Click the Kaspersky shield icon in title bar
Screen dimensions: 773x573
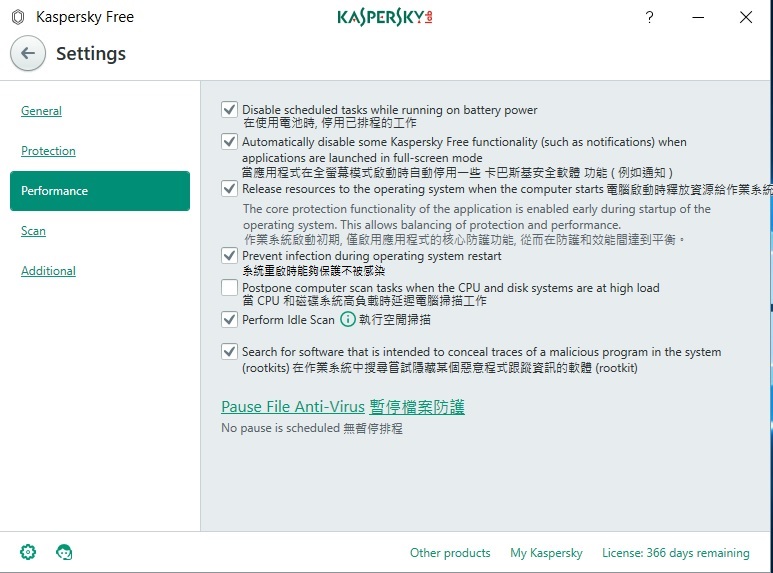pos(18,17)
